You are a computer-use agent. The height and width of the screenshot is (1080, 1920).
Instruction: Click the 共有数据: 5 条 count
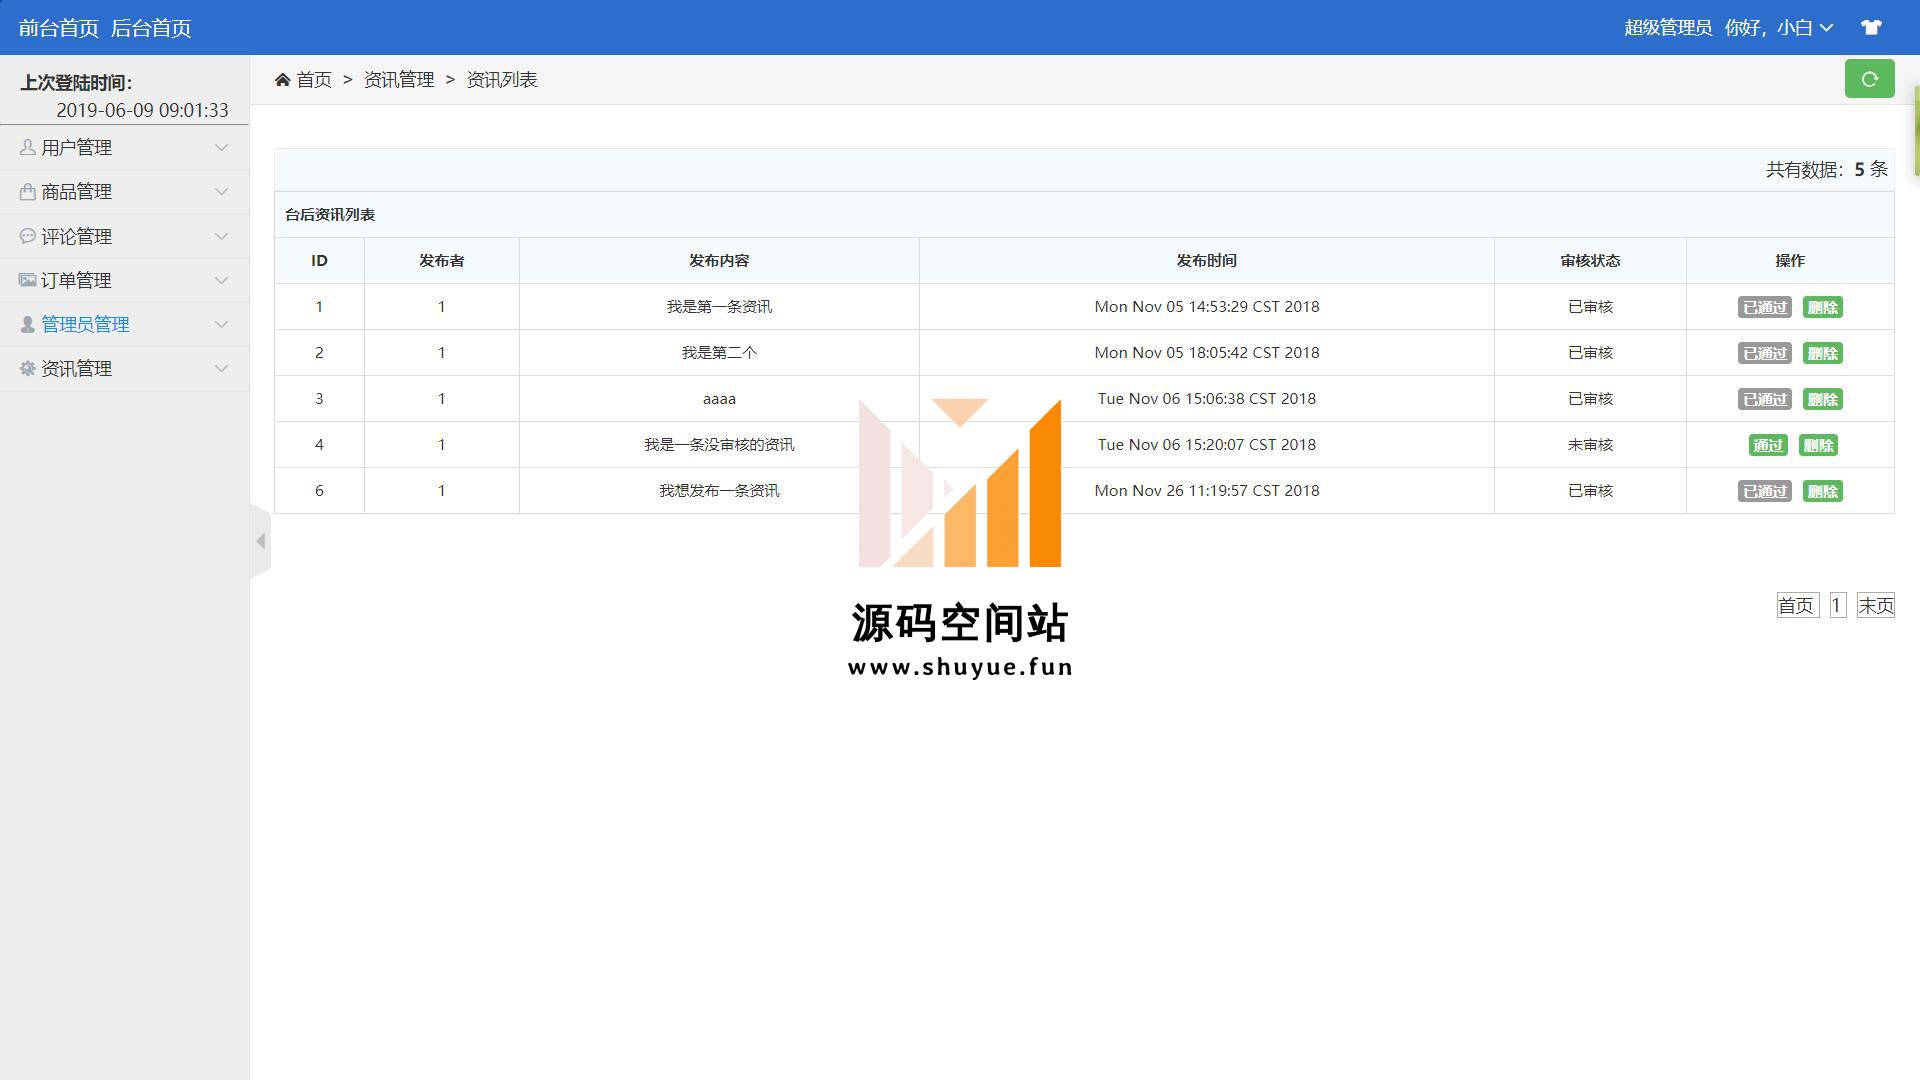1826,169
